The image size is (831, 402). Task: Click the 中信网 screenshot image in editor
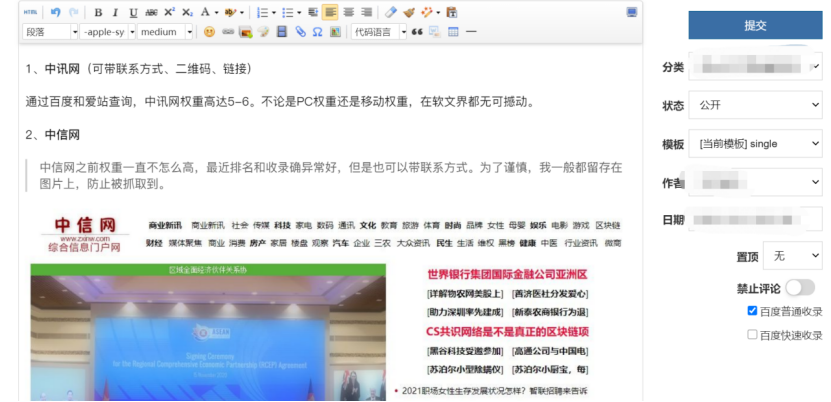pyautogui.click(x=325, y=305)
